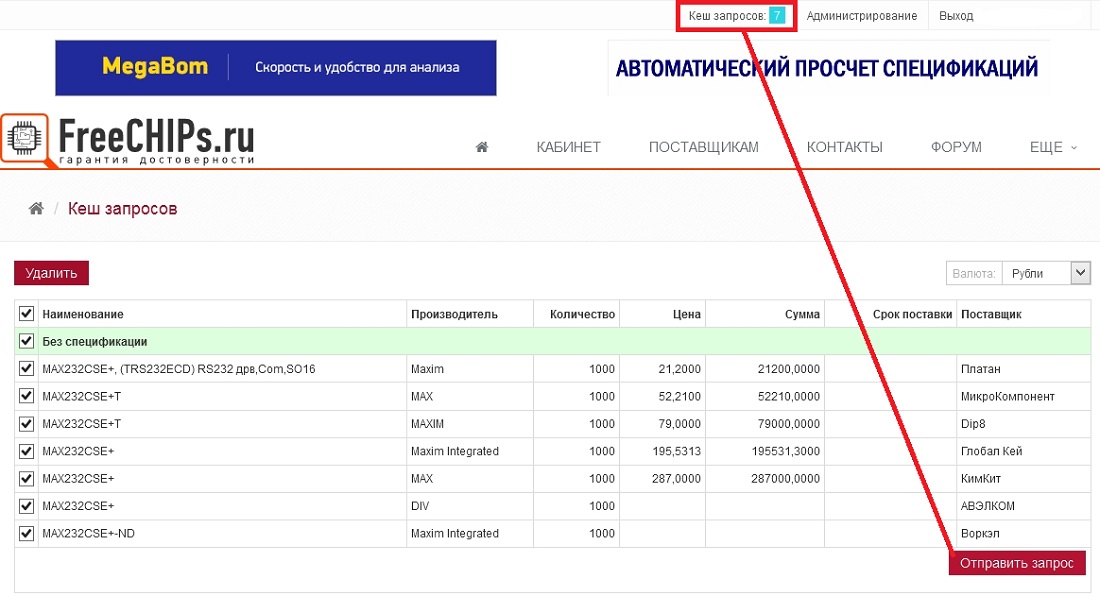Open the currency dropdown showing Рубли

click(x=1046, y=273)
